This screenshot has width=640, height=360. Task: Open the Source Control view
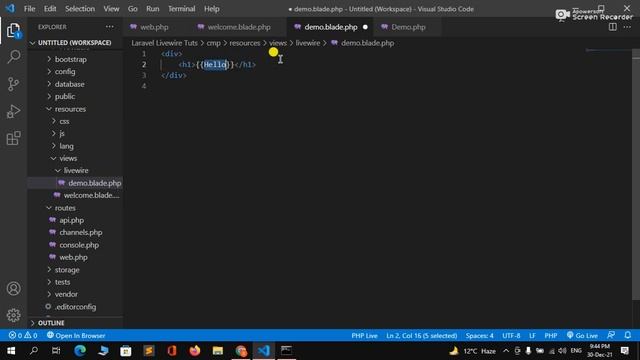[13, 84]
